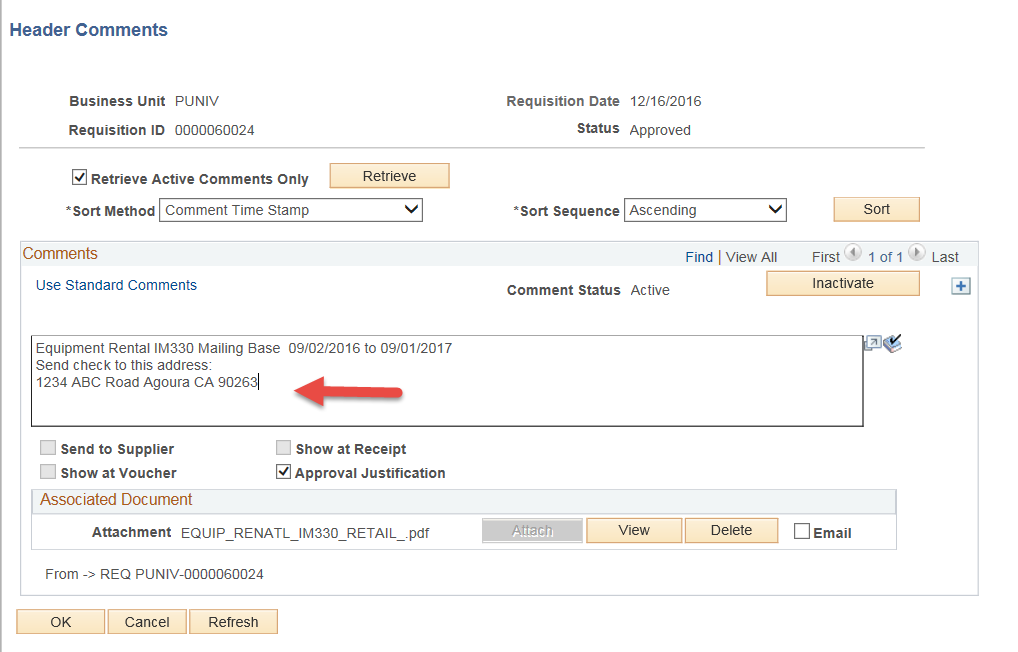The height and width of the screenshot is (652, 1018).
Task: Open the Sort Method dropdown
Action: 292,210
